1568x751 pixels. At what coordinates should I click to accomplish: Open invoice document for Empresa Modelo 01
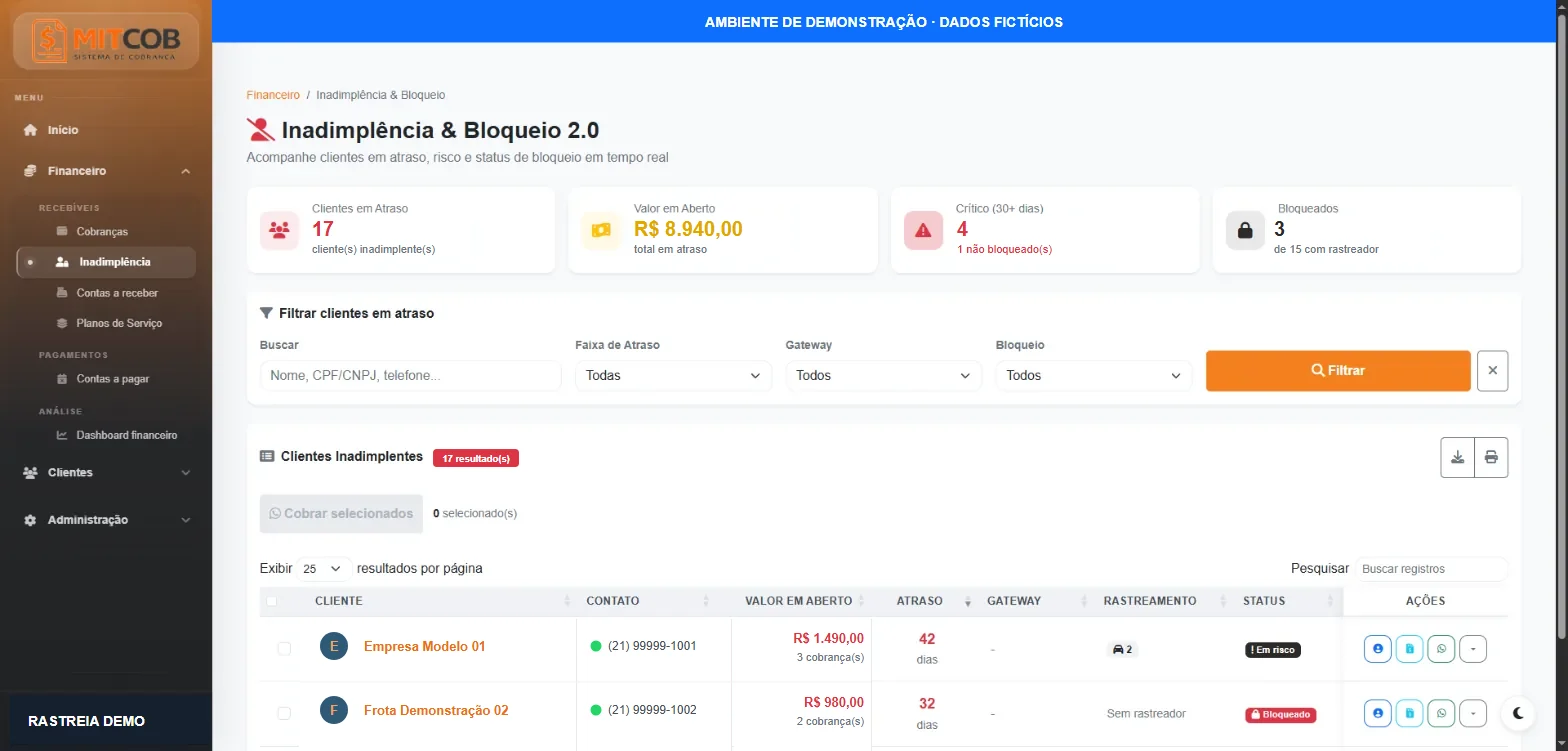[1409, 649]
